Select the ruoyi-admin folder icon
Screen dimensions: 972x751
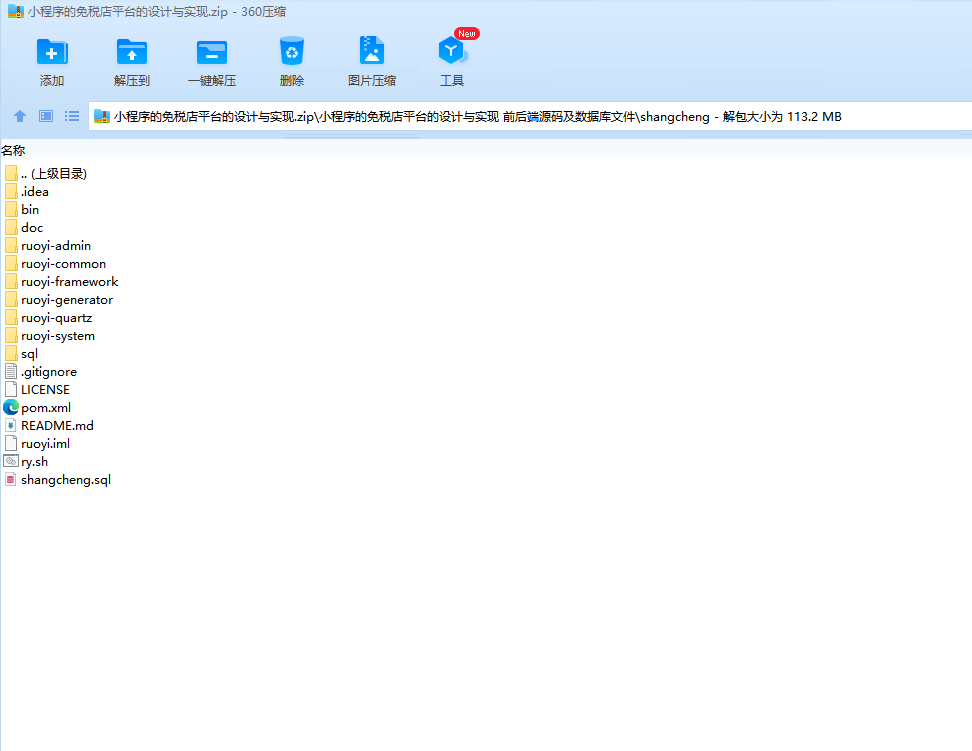11,246
